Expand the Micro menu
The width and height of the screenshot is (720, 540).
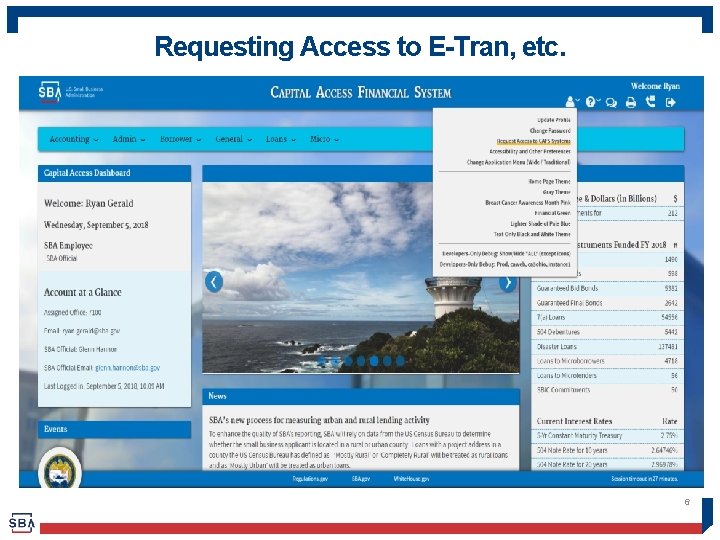point(324,139)
